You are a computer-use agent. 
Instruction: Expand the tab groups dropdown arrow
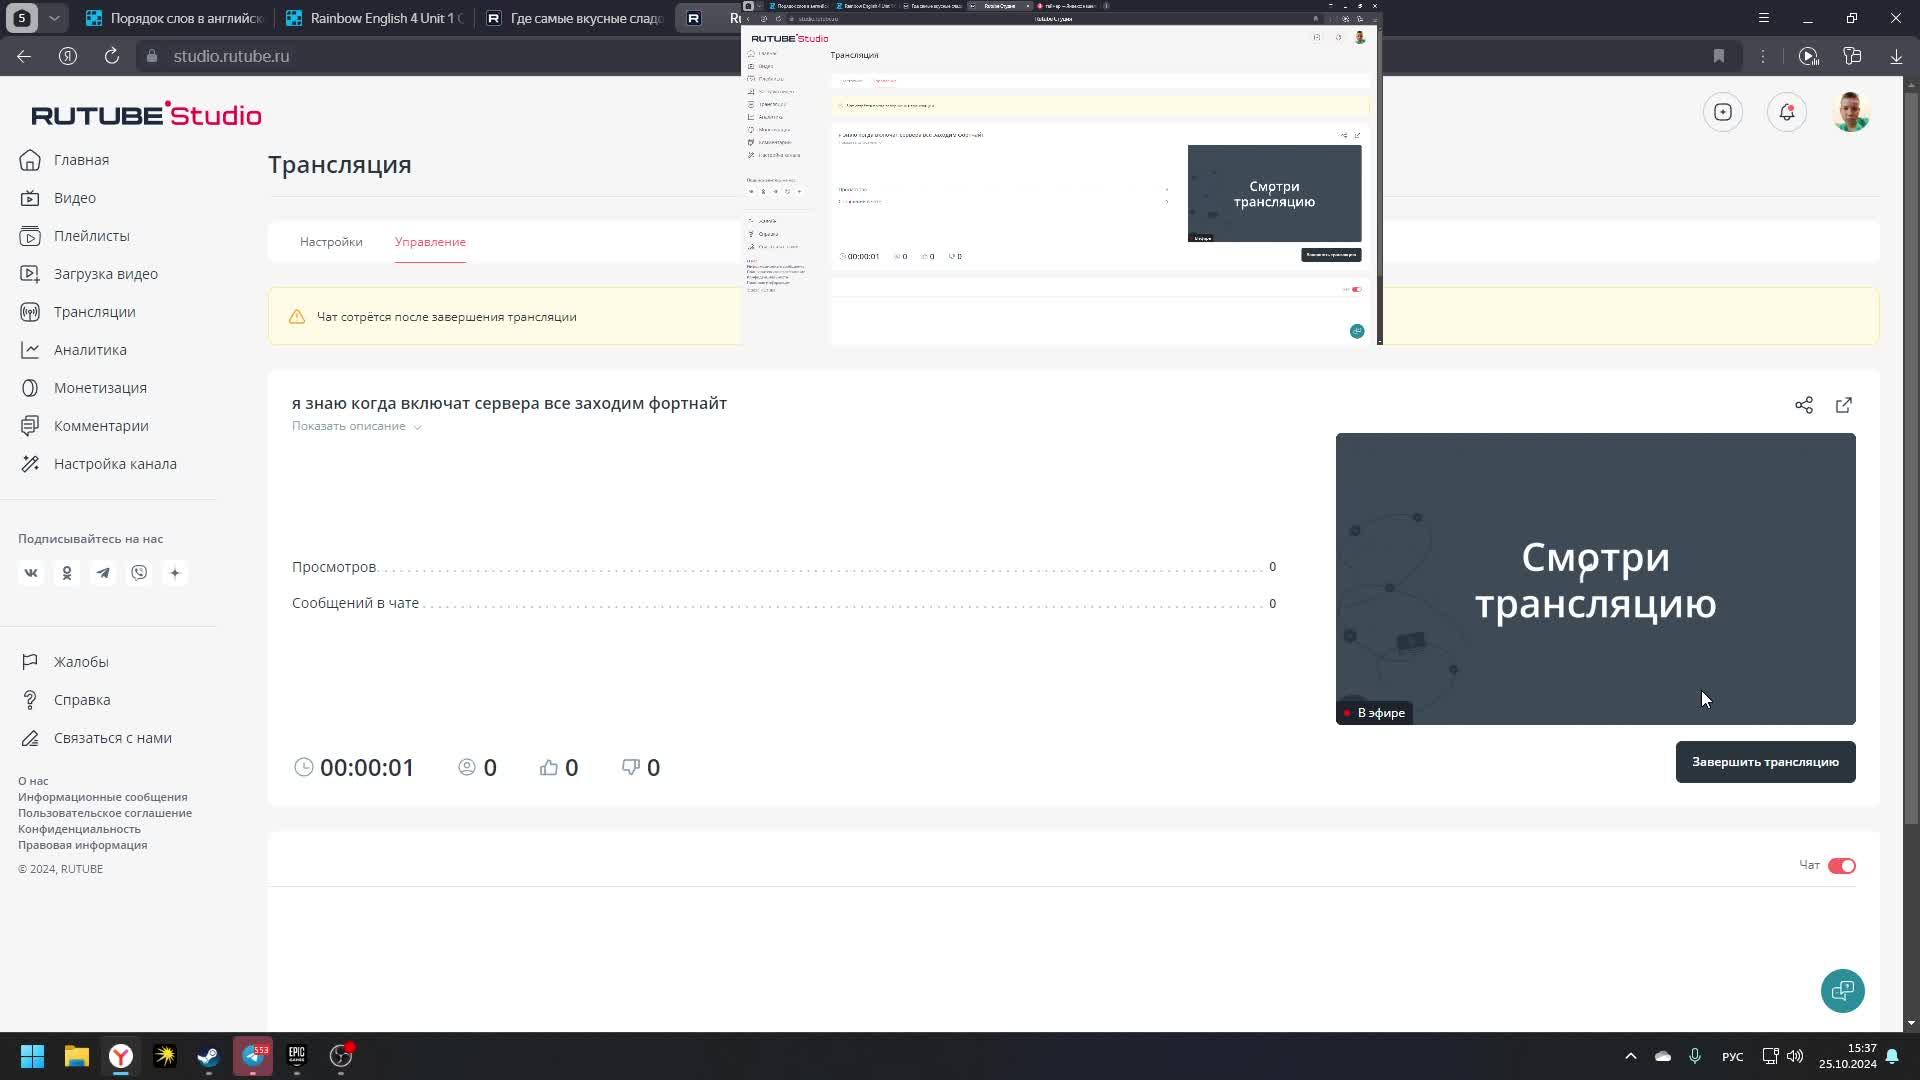pyautogui.click(x=54, y=18)
